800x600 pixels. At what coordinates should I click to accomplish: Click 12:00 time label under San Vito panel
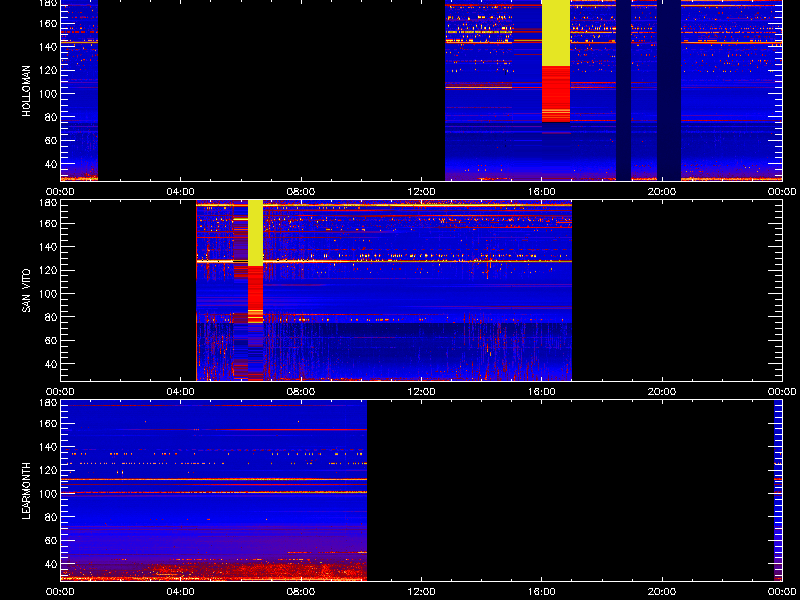coord(421,392)
